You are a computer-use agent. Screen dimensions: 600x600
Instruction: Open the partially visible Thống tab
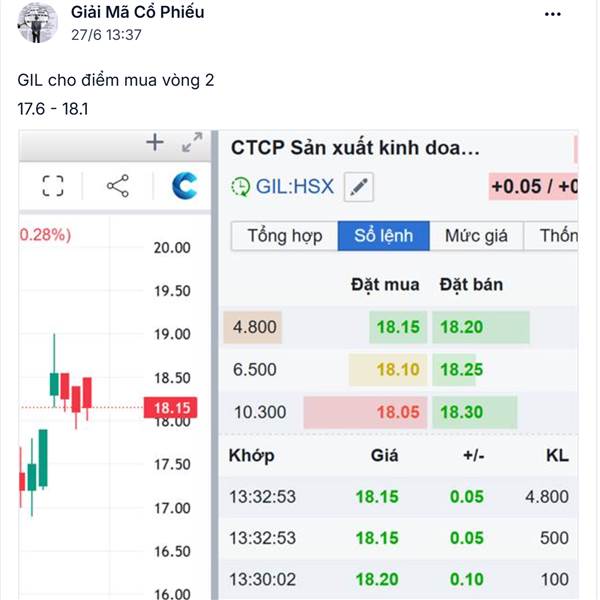[x=551, y=236]
